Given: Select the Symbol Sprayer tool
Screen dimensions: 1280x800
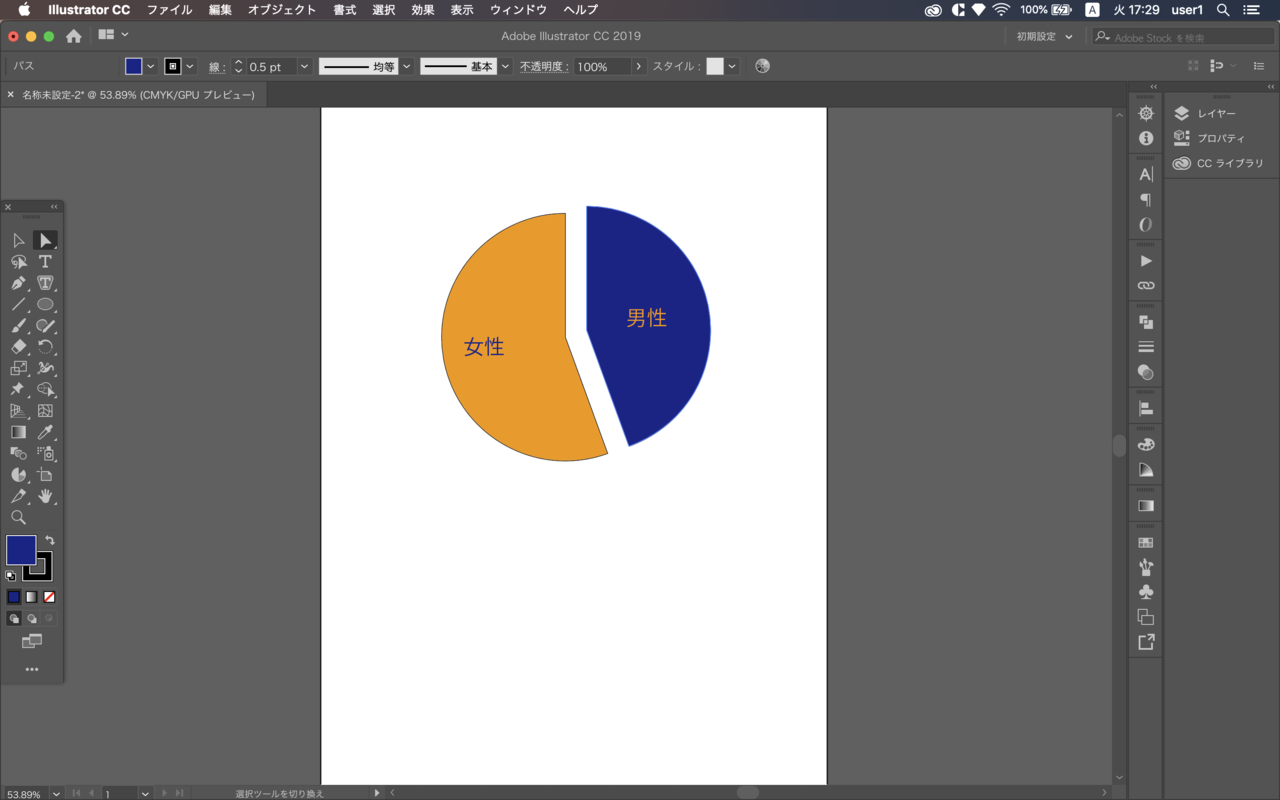Looking at the screenshot, I should click(x=45, y=454).
